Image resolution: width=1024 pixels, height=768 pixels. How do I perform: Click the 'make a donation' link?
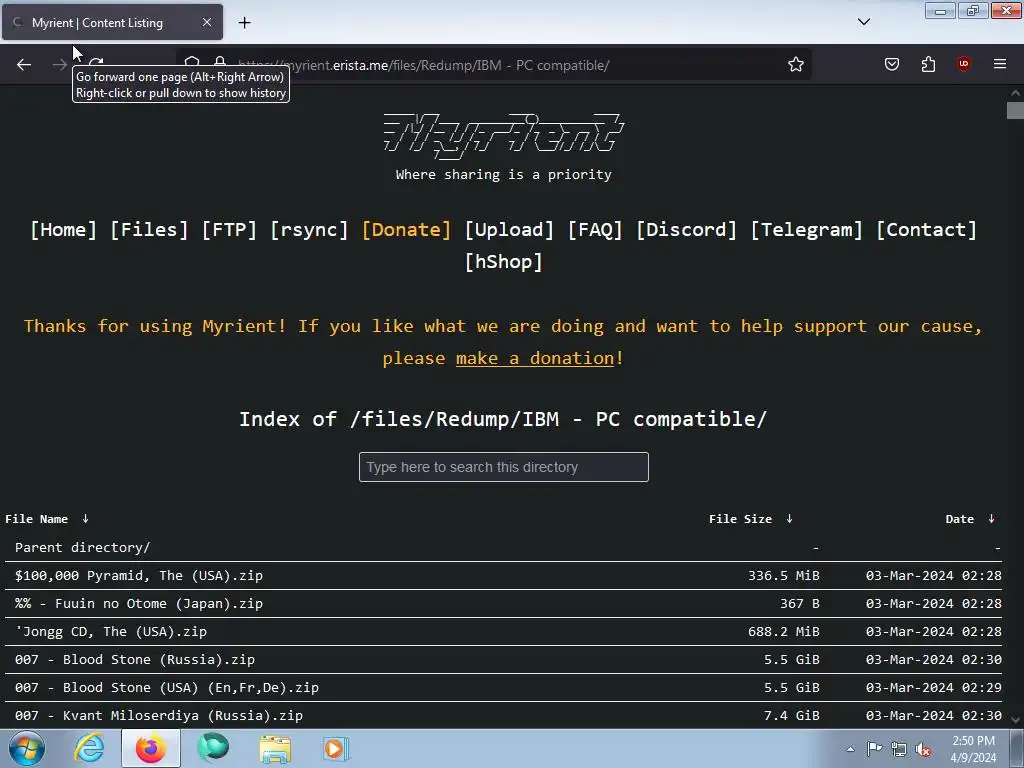[x=535, y=359]
